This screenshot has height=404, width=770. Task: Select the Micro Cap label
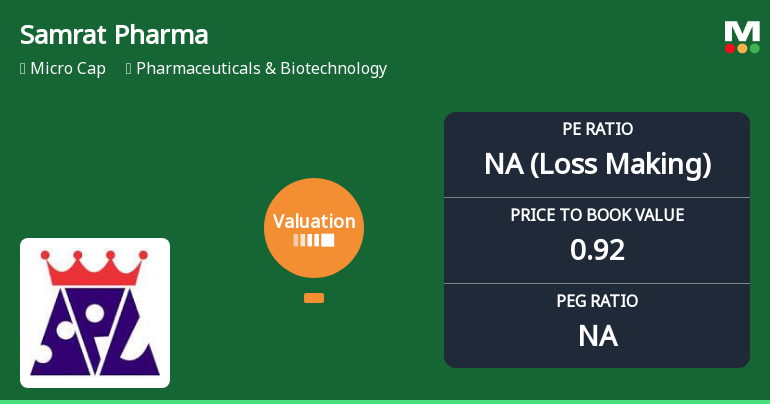tap(67, 69)
